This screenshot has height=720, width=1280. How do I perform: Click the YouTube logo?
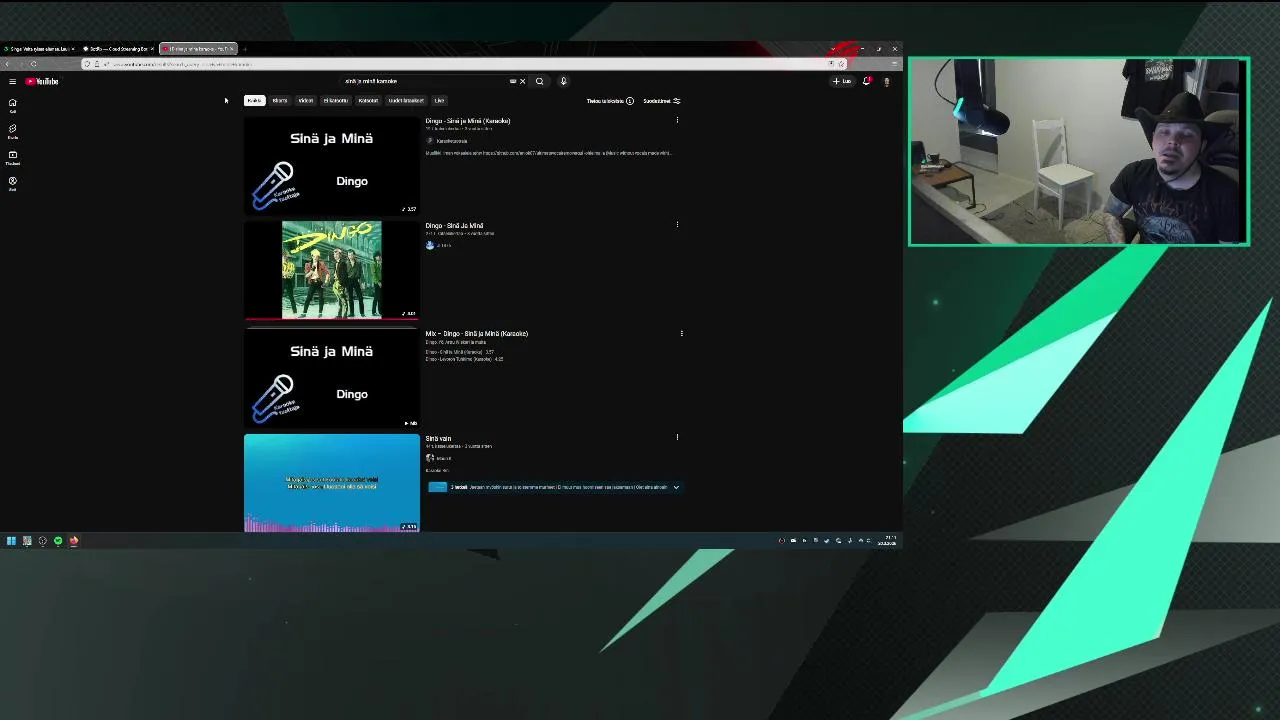42,81
